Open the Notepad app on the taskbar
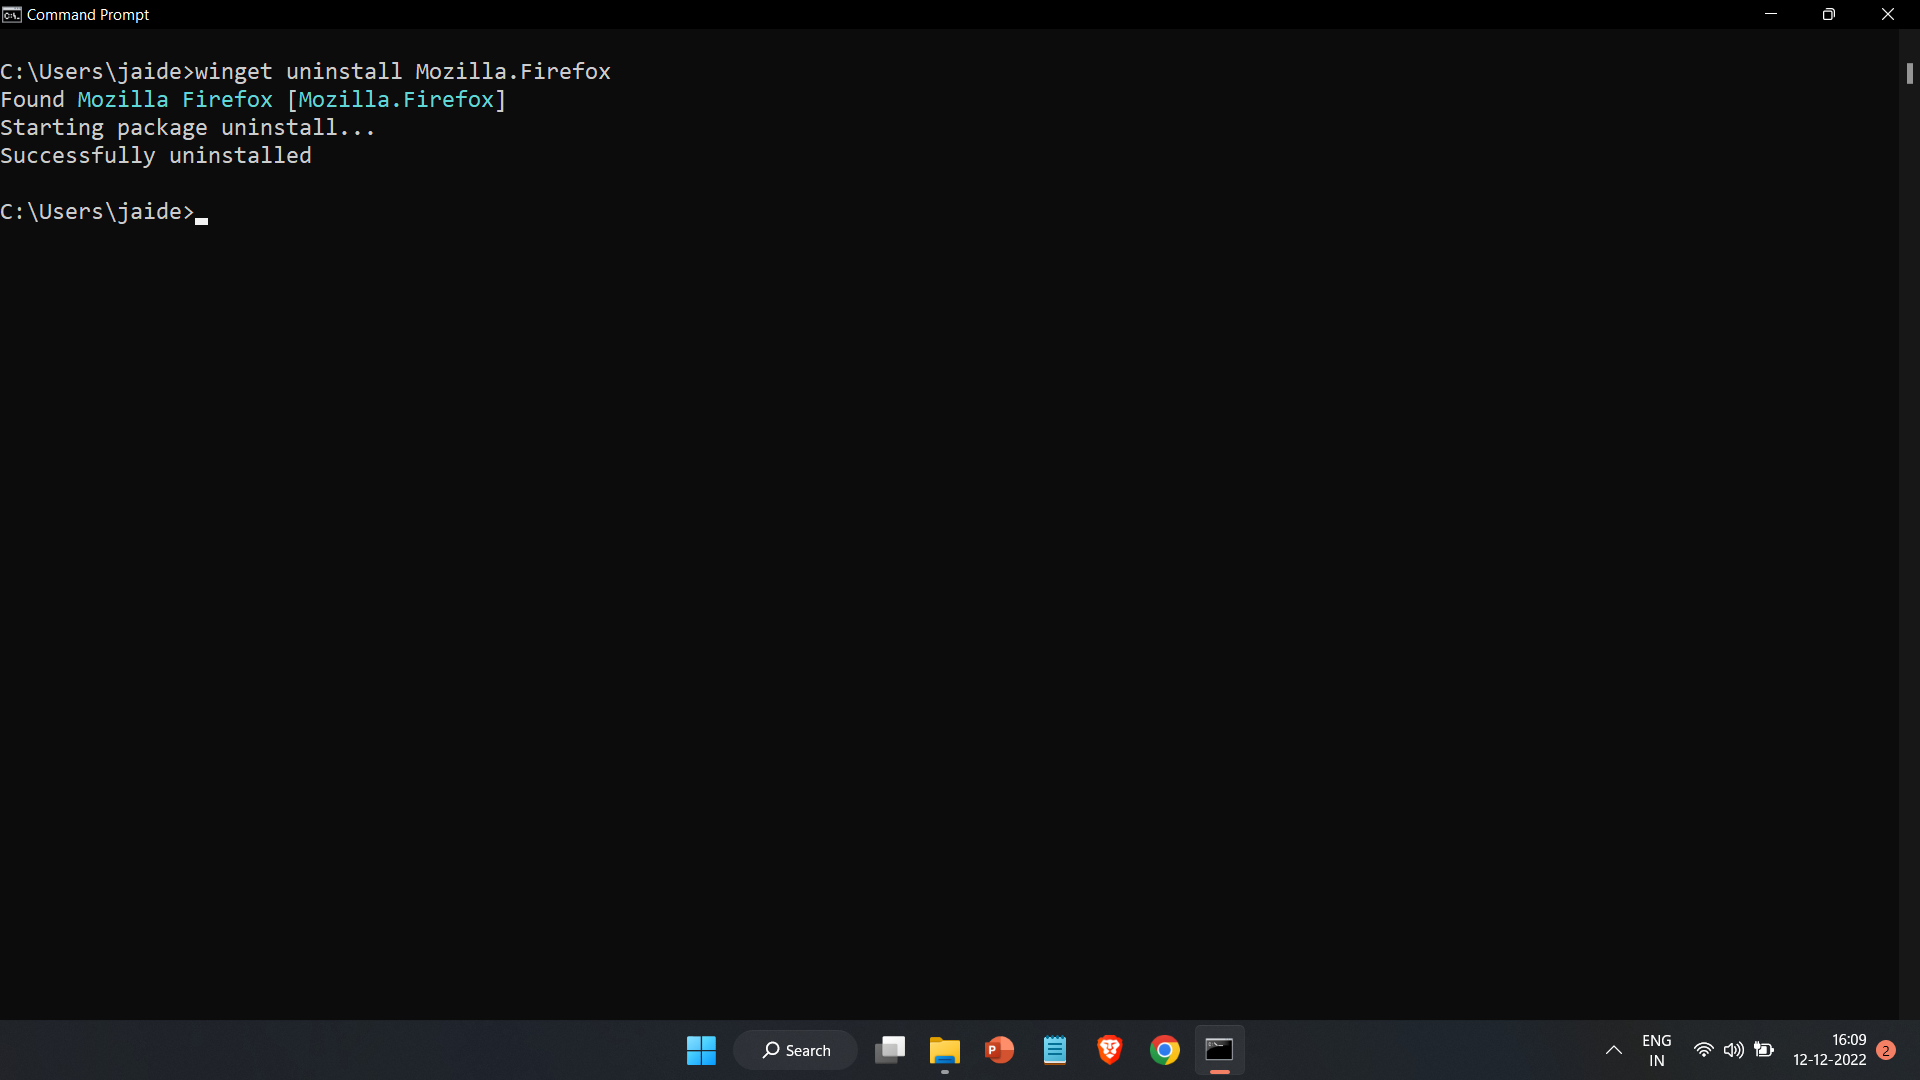The image size is (1920, 1080). [1055, 1050]
